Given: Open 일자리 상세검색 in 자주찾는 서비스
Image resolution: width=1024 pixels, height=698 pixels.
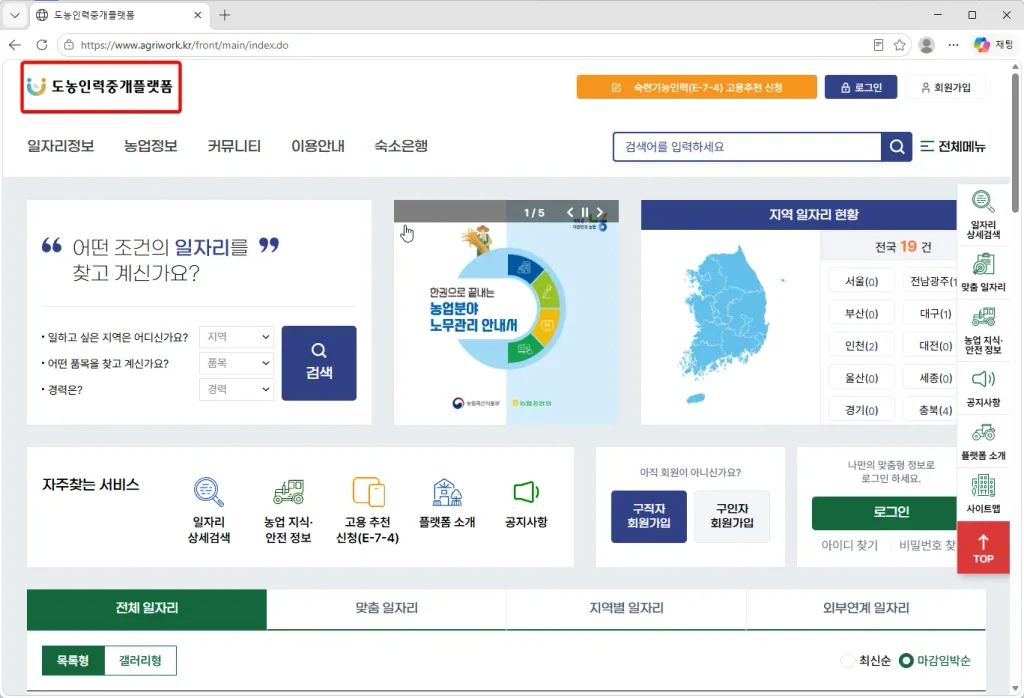Looking at the screenshot, I should [208, 510].
